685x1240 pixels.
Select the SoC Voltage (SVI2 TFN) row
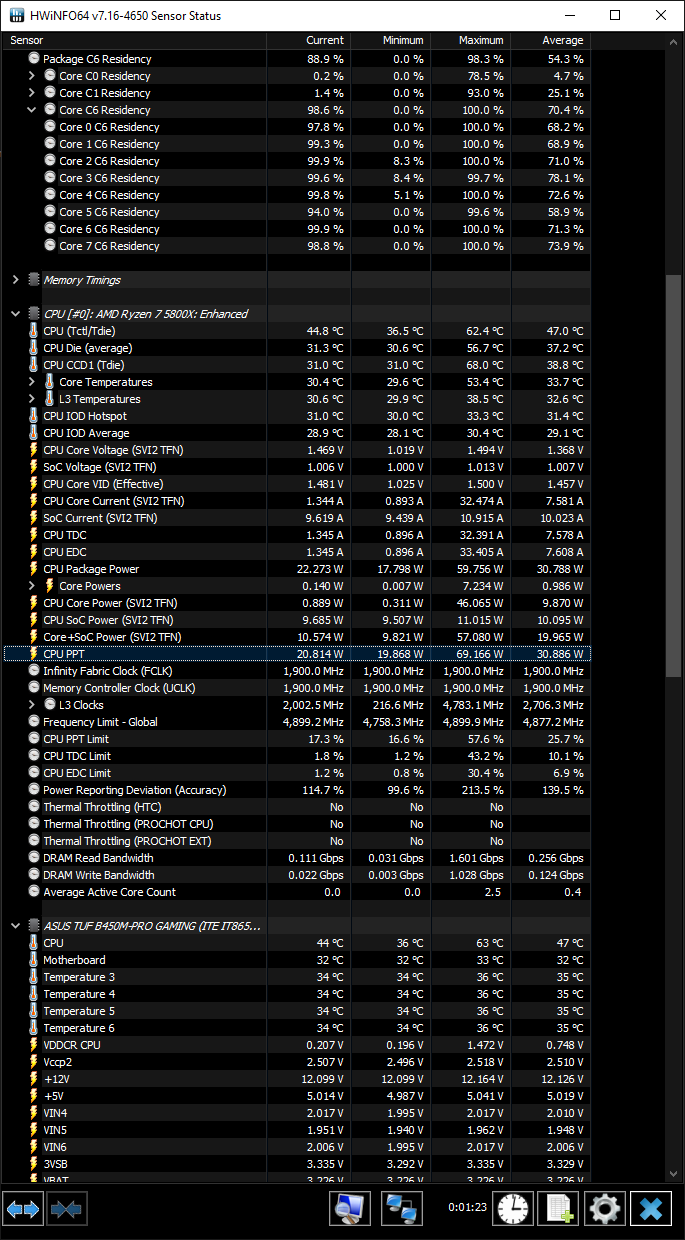(297, 467)
